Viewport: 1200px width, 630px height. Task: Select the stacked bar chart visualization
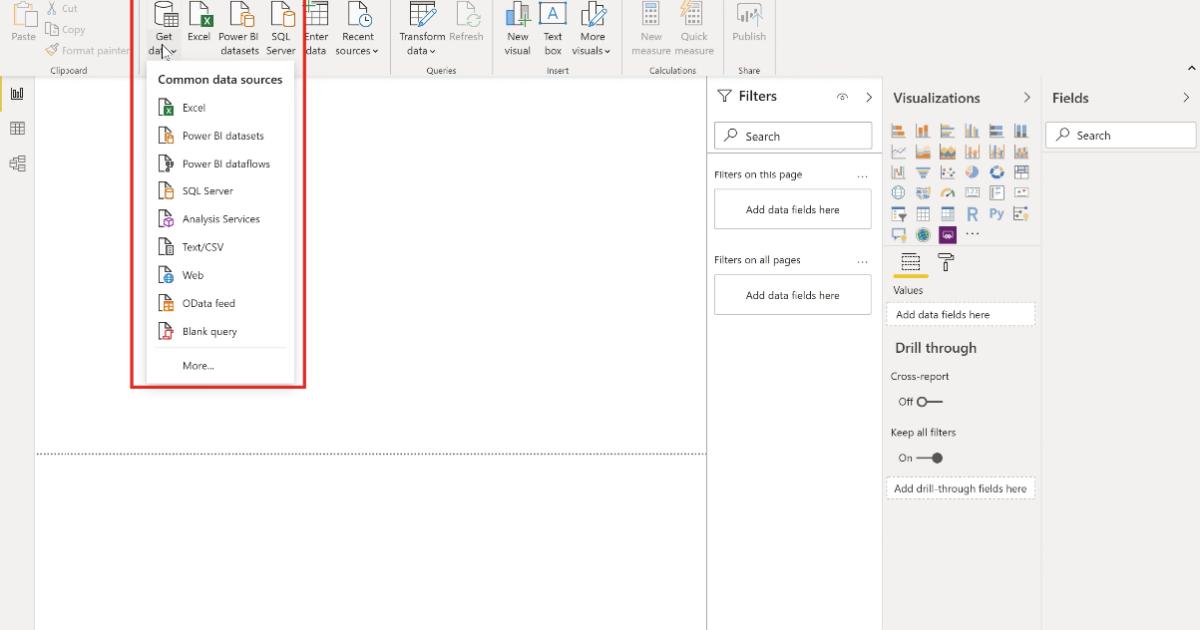tap(900, 131)
